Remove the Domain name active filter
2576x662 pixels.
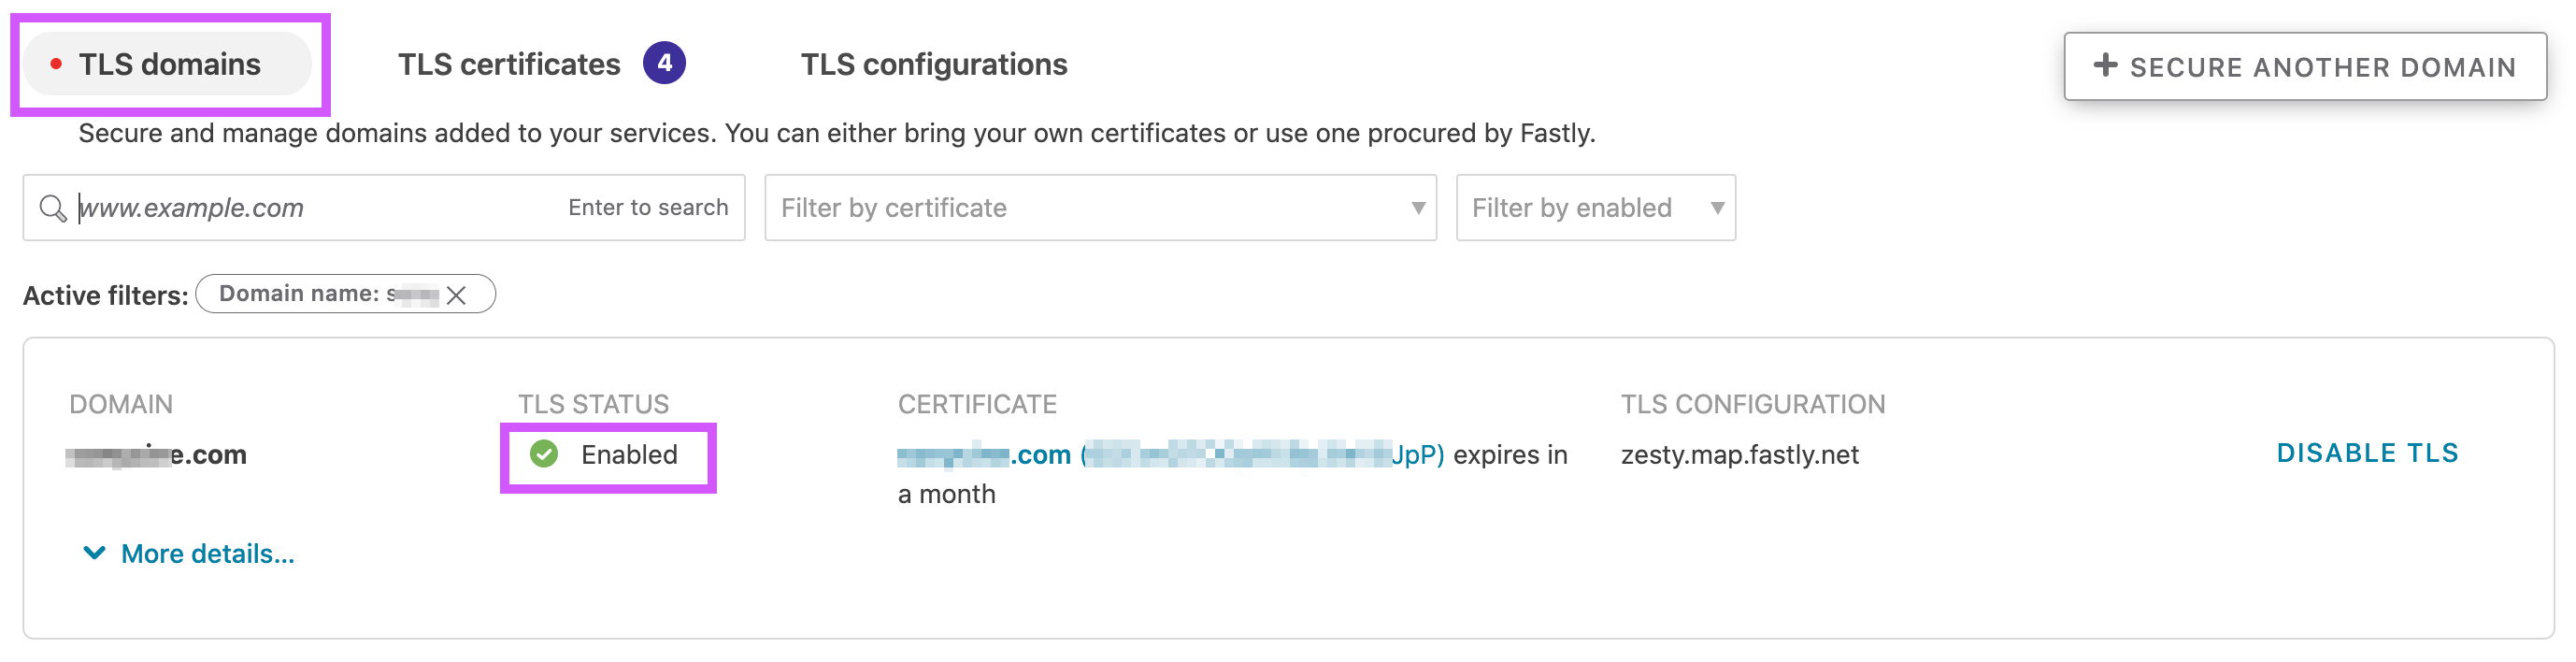(x=456, y=295)
